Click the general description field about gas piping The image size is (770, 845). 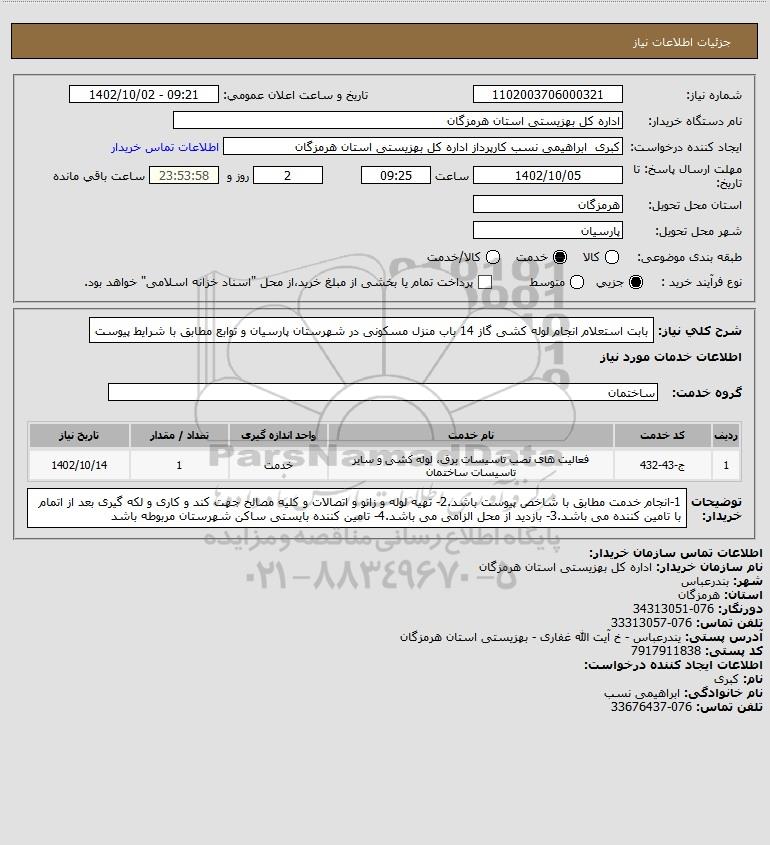point(371,330)
